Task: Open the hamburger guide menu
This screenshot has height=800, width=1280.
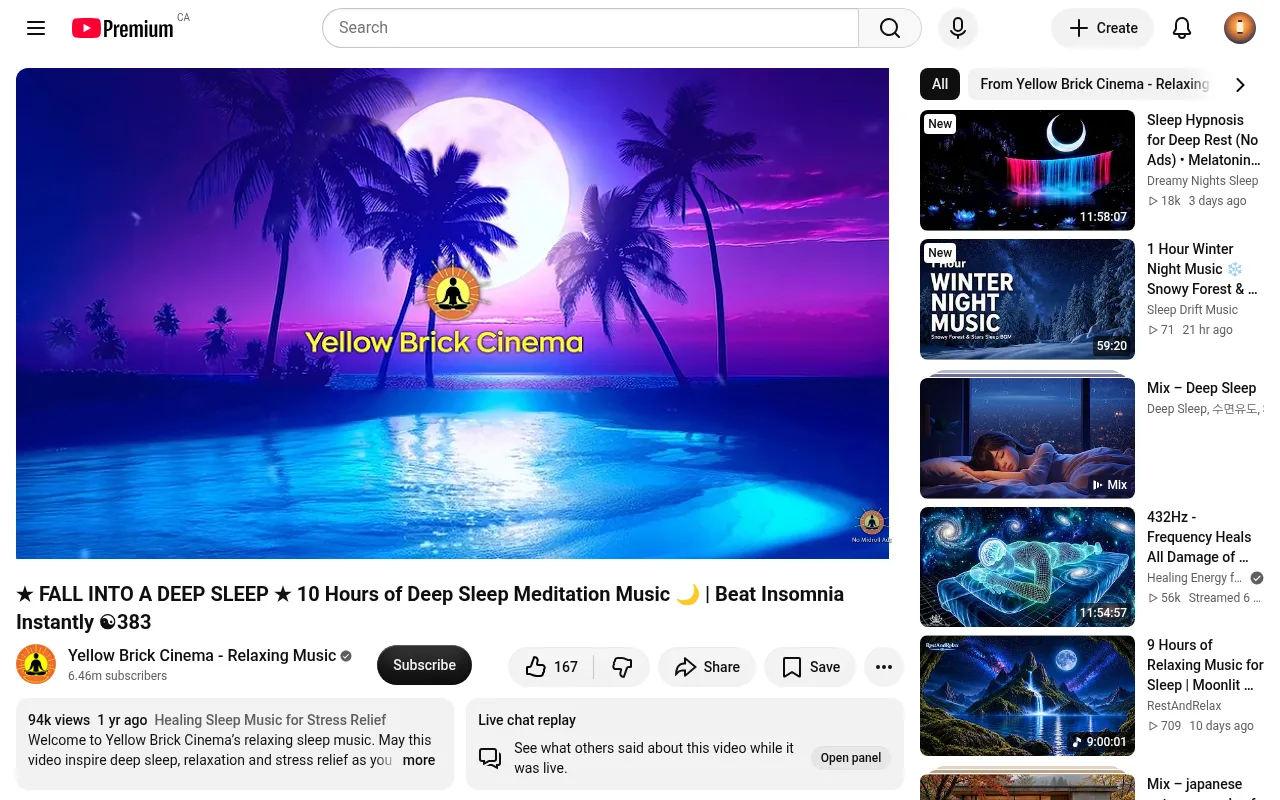Action: coord(36,28)
